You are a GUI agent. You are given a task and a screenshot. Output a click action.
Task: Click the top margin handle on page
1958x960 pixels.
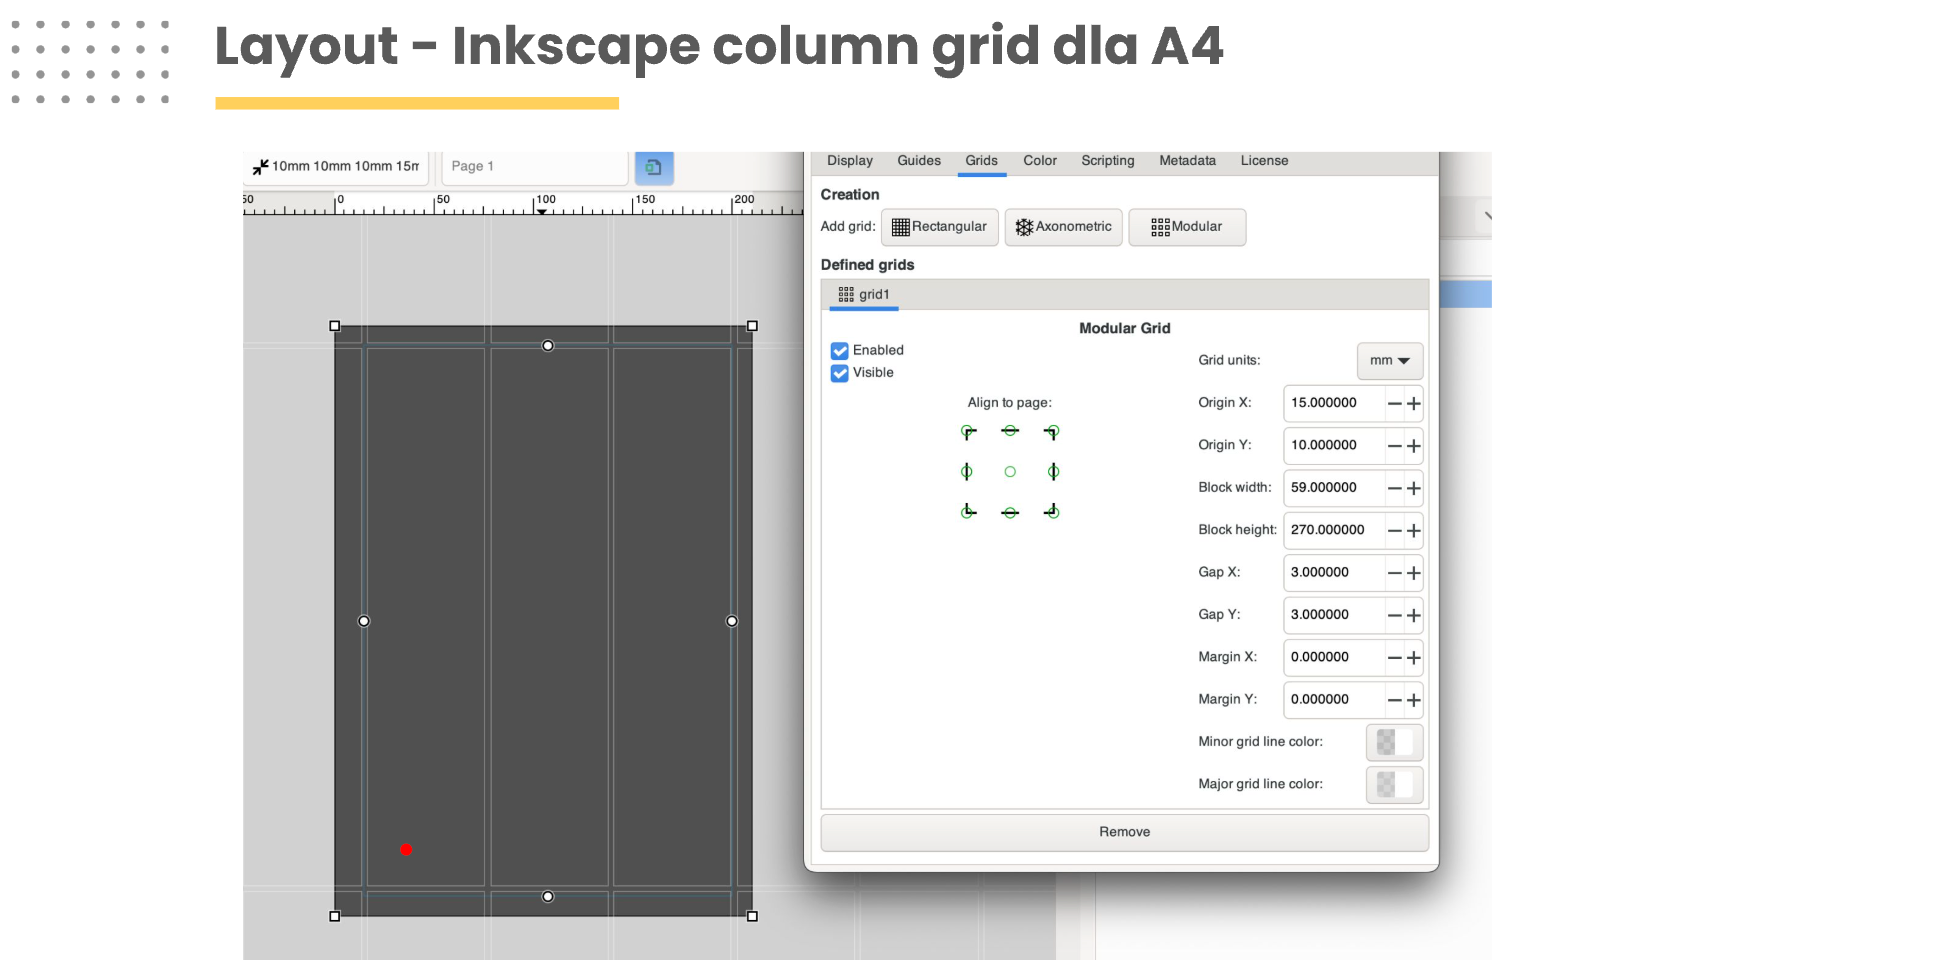(548, 346)
